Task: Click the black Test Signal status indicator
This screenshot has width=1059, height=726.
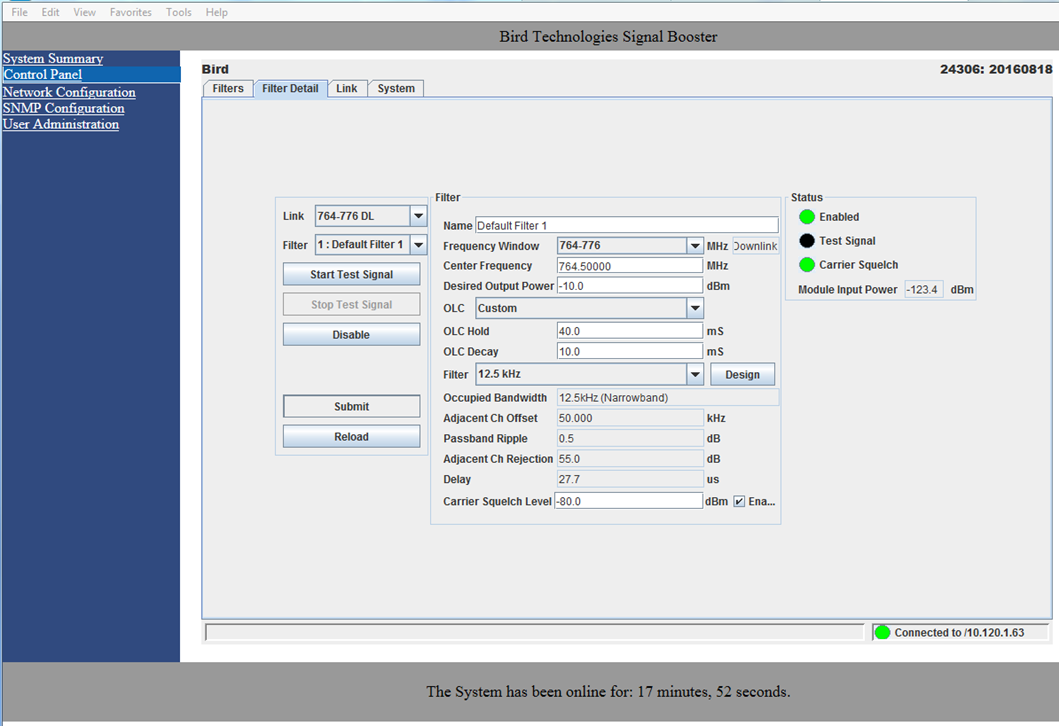Action: click(x=806, y=240)
